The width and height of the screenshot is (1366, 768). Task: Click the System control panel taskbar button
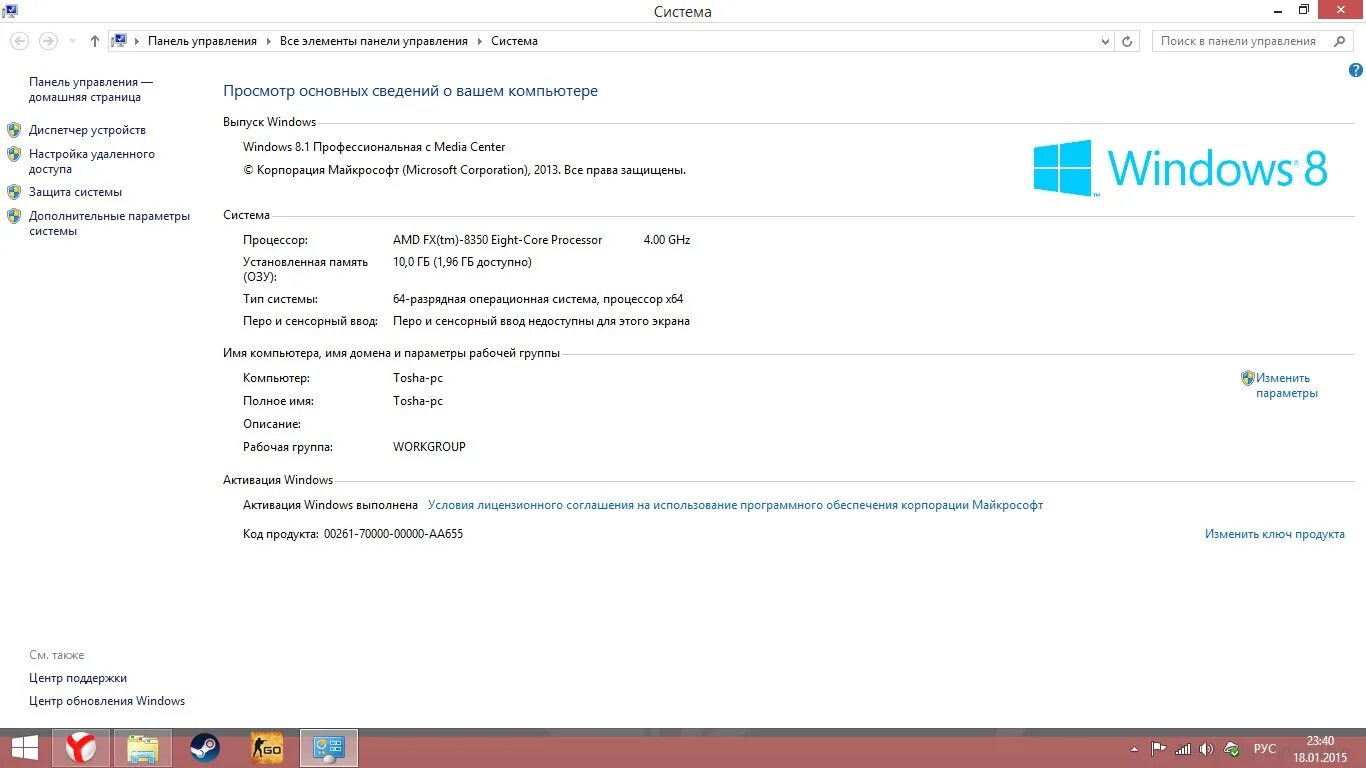click(x=329, y=748)
